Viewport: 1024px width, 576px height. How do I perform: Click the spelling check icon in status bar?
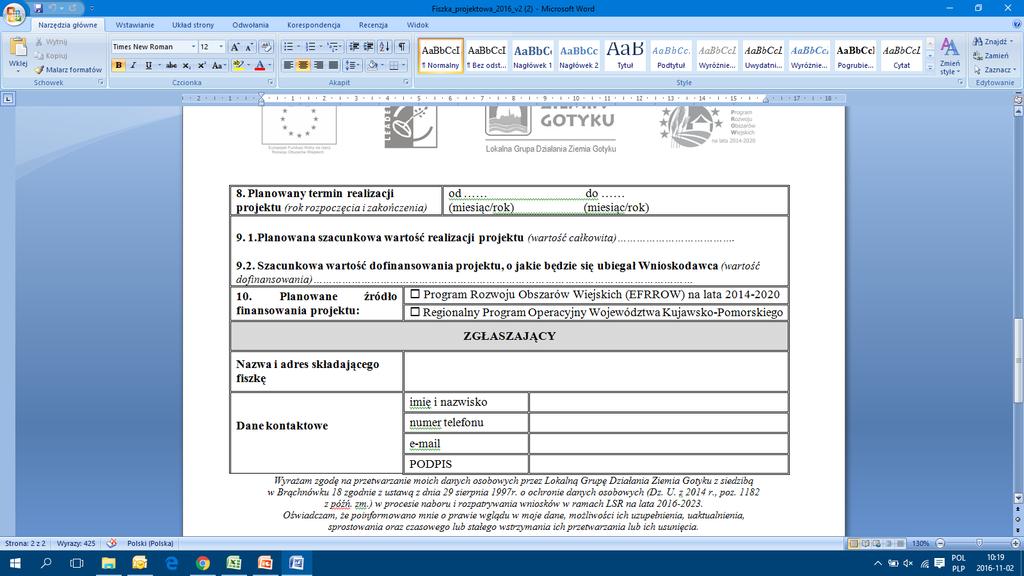click(112, 543)
